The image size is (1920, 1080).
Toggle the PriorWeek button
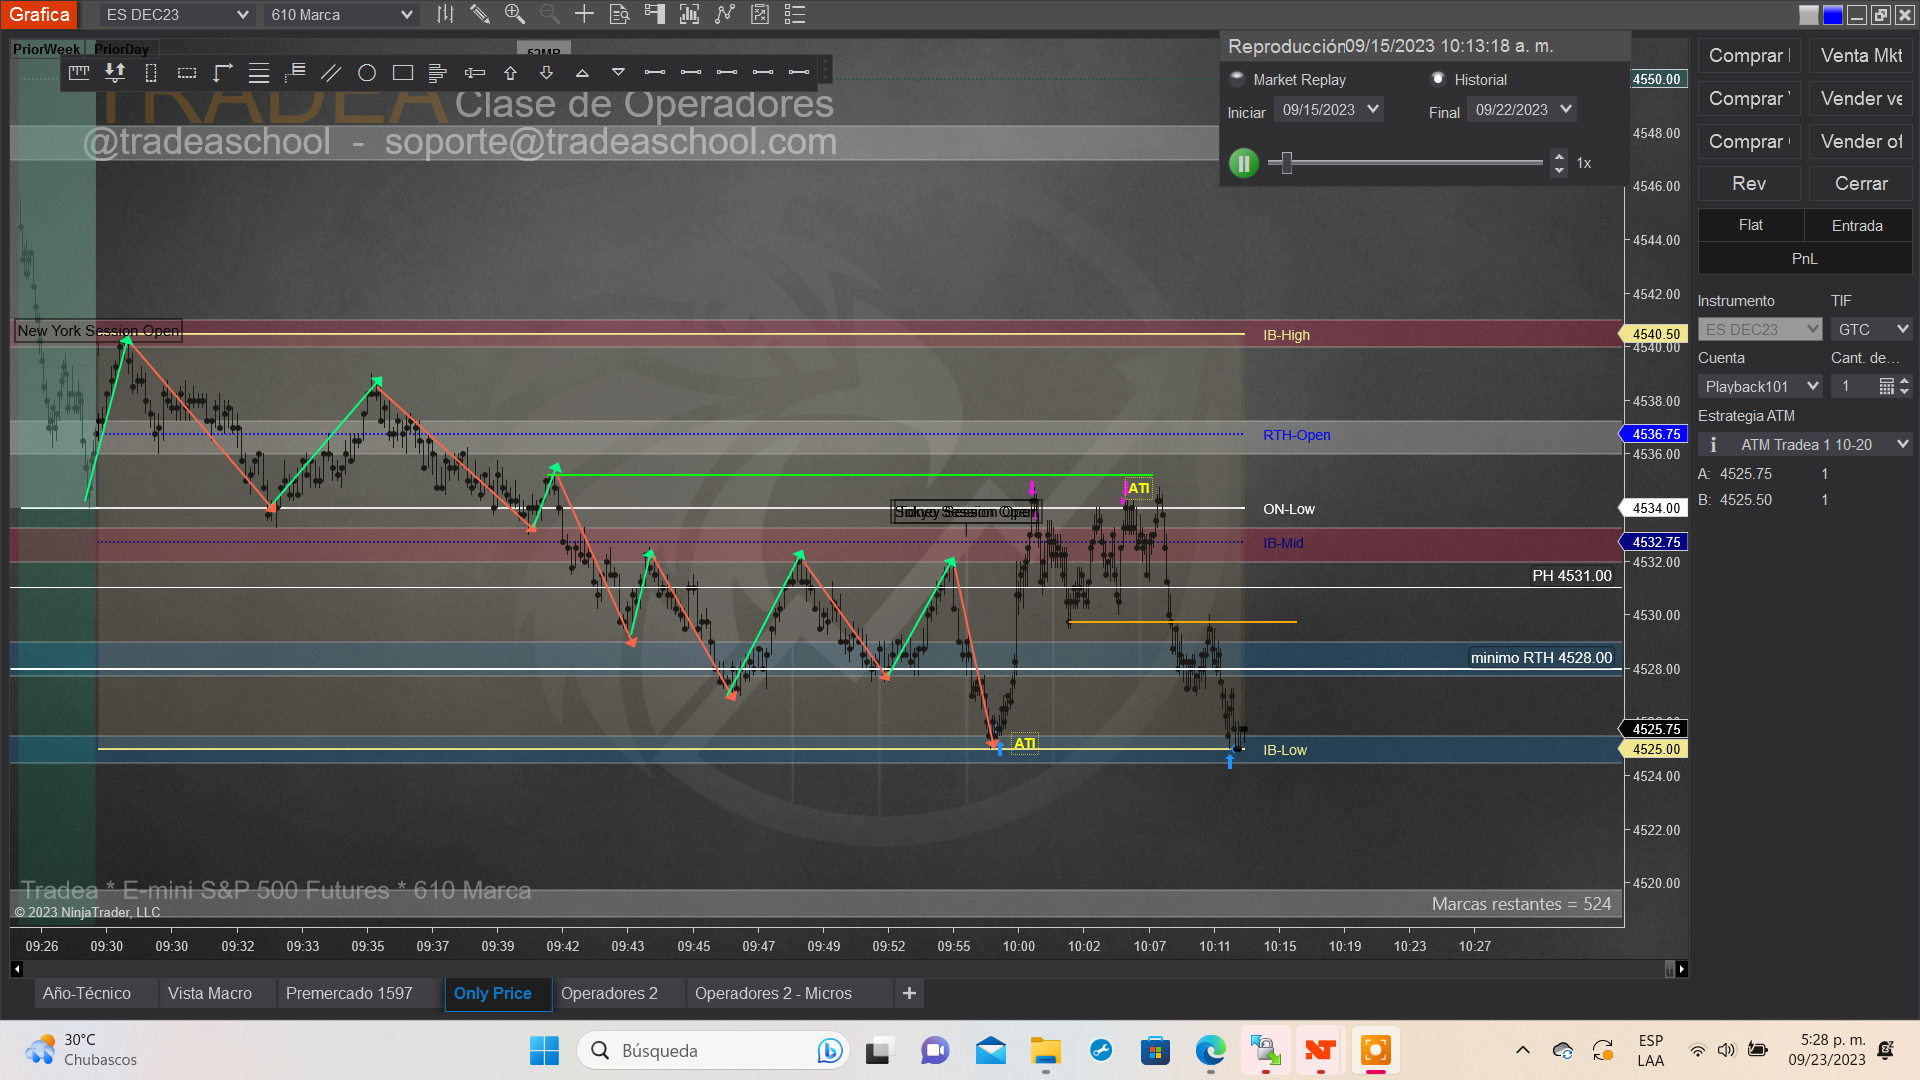pos(46,49)
